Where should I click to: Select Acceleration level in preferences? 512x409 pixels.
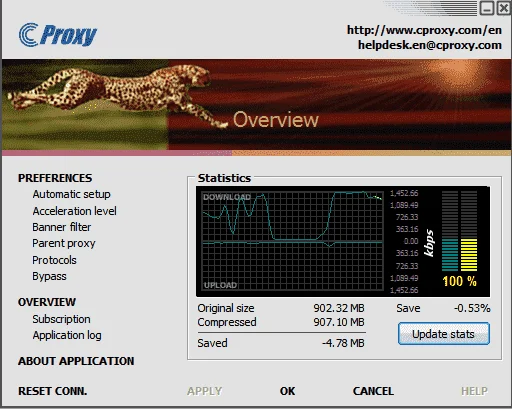[74, 211]
